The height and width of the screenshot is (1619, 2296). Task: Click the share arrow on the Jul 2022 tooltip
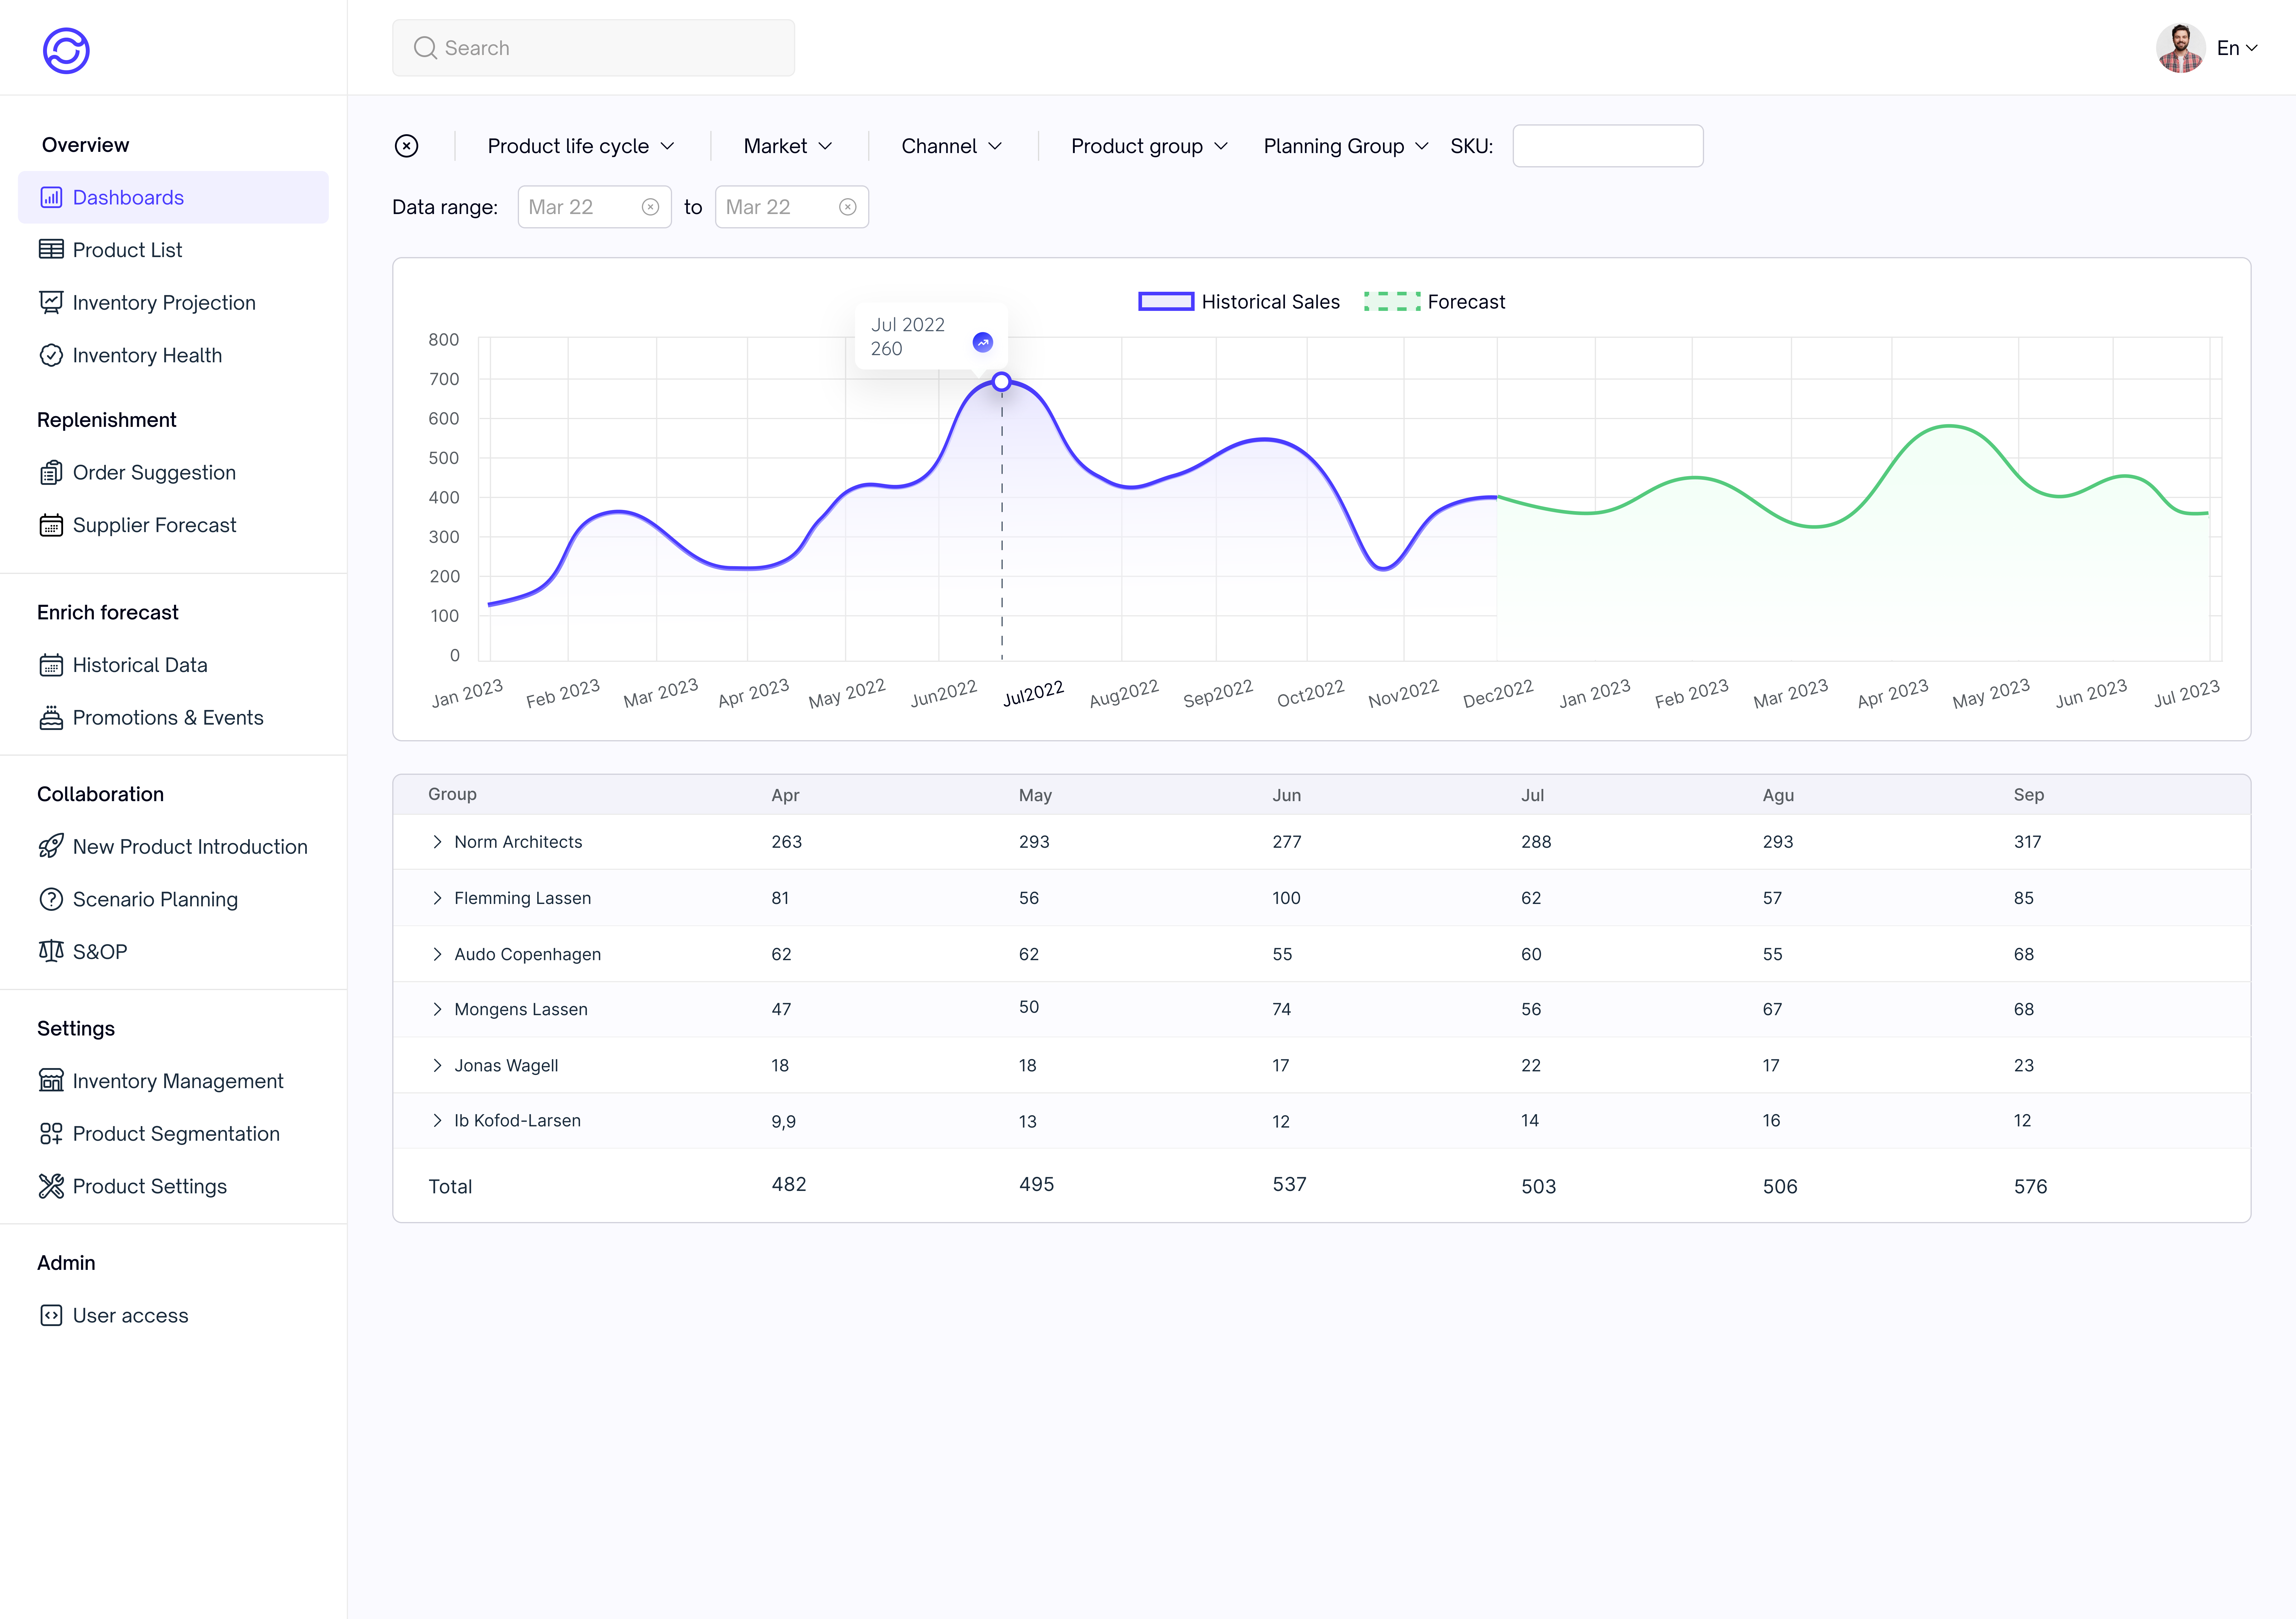point(983,342)
